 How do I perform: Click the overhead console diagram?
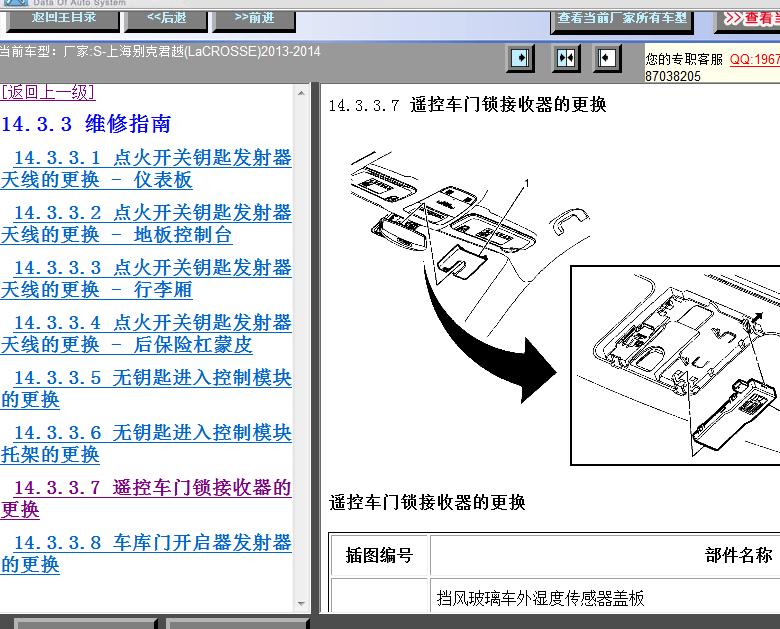pyautogui.click(x=470, y=244)
